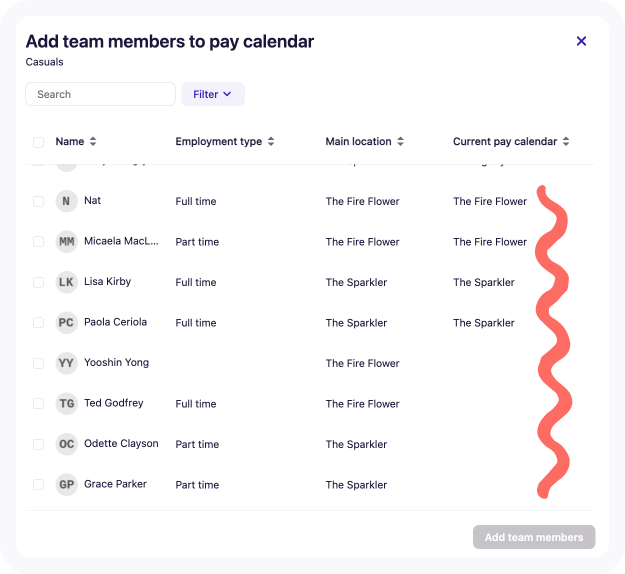Sort by Current pay calendar arrows
This screenshot has width=625, height=574.
(x=566, y=142)
